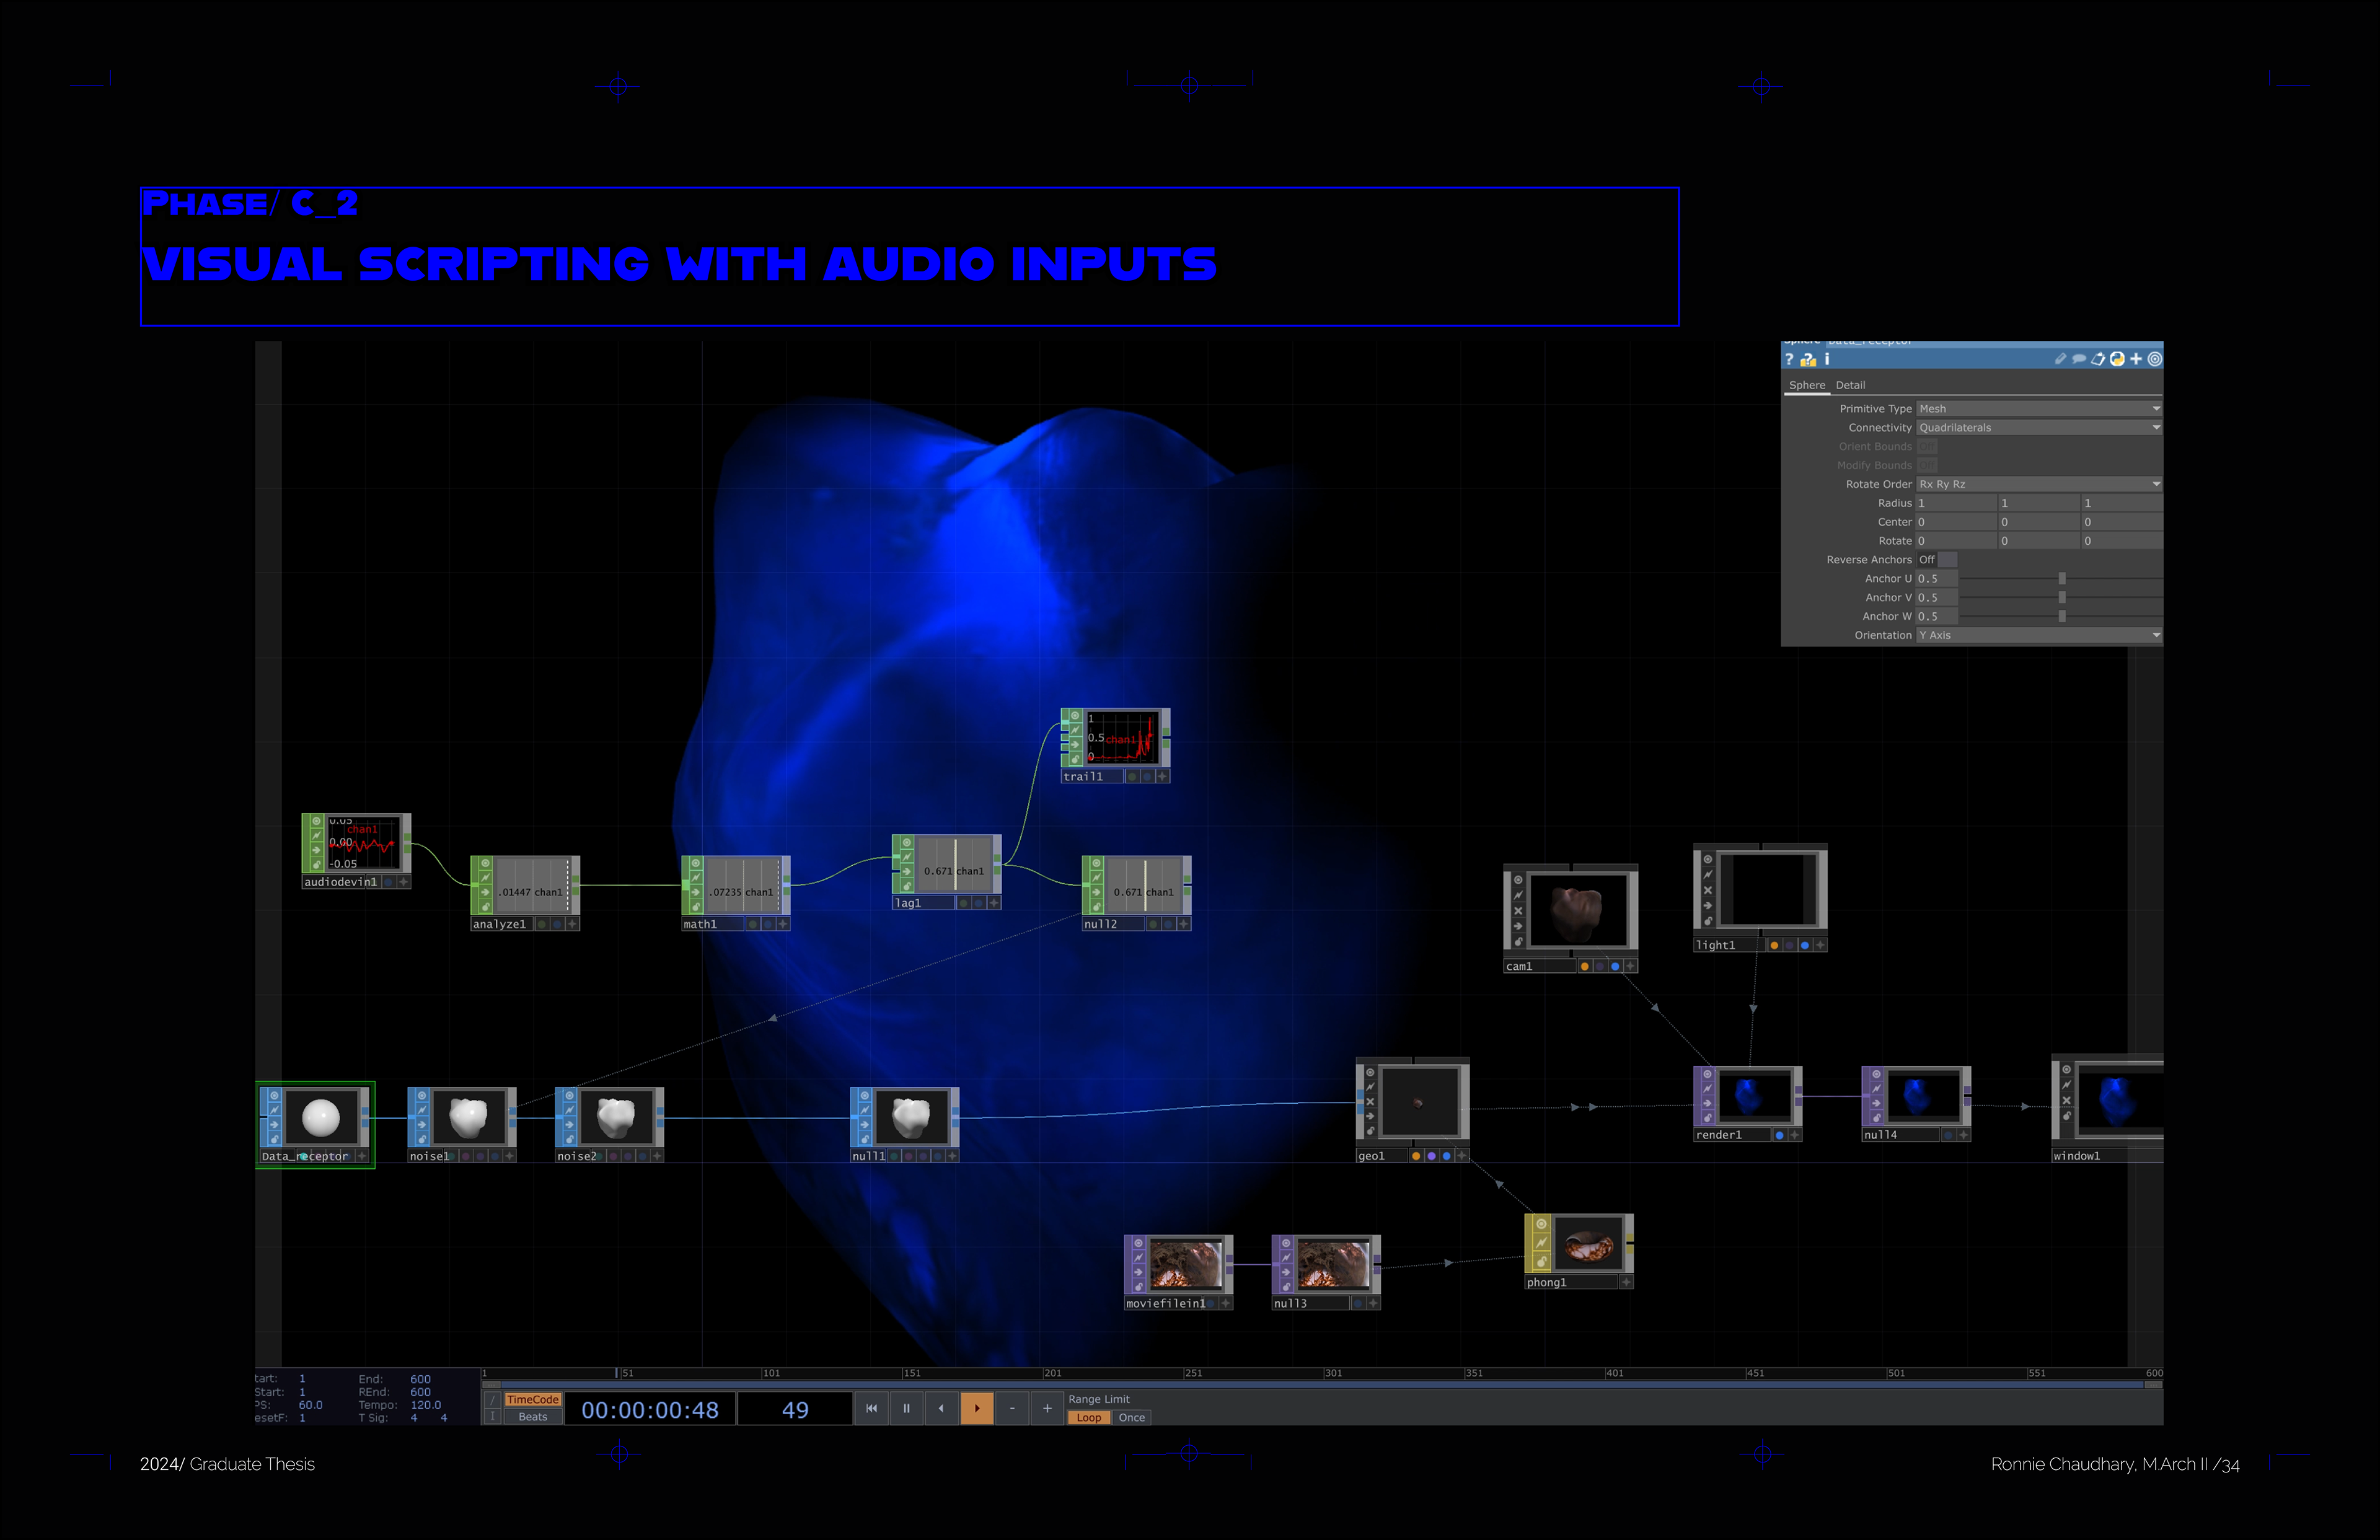
Task: Set range limit to Loop
Action: coord(1089,1418)
